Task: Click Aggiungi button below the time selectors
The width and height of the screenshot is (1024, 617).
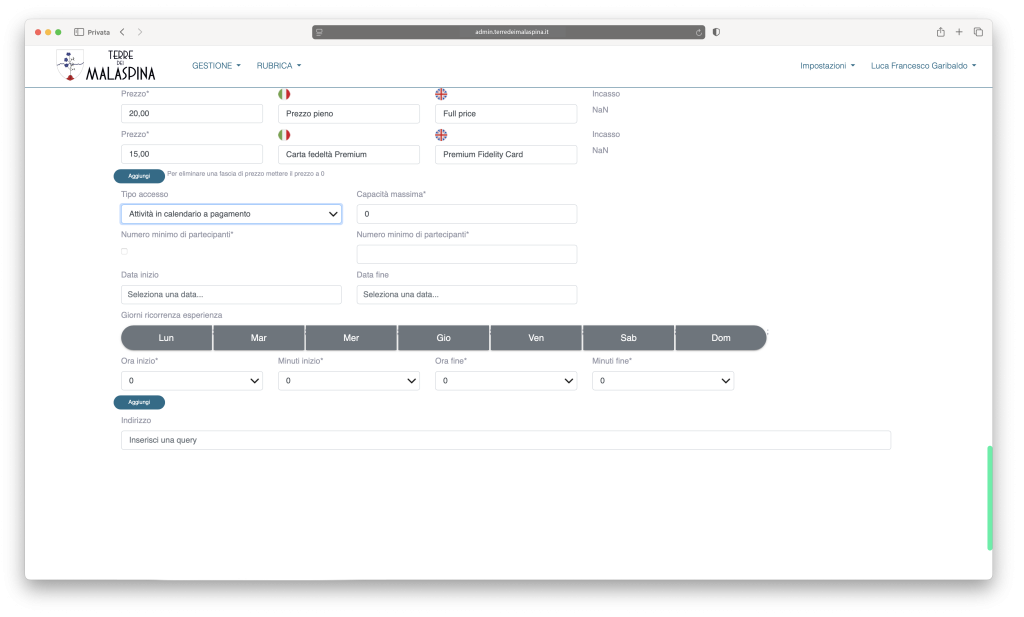Action: pos(139,402)
